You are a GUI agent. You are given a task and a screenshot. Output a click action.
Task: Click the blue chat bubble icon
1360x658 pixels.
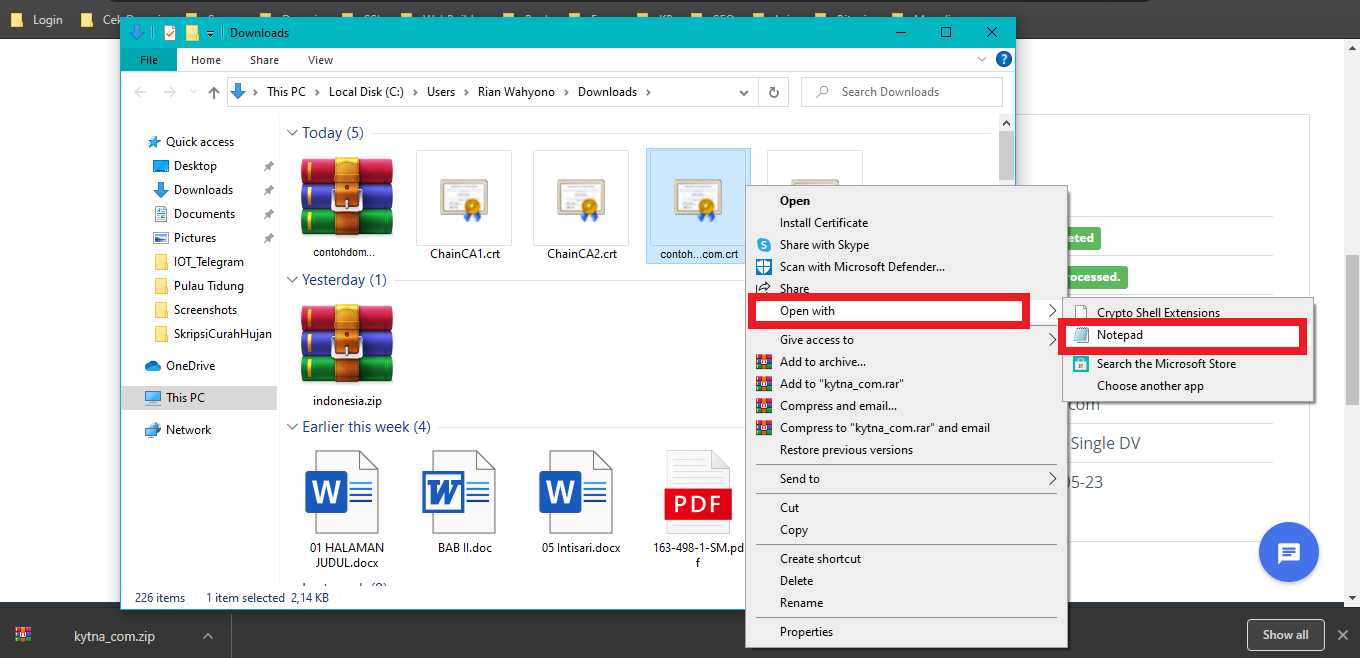tap(1288, 552)
